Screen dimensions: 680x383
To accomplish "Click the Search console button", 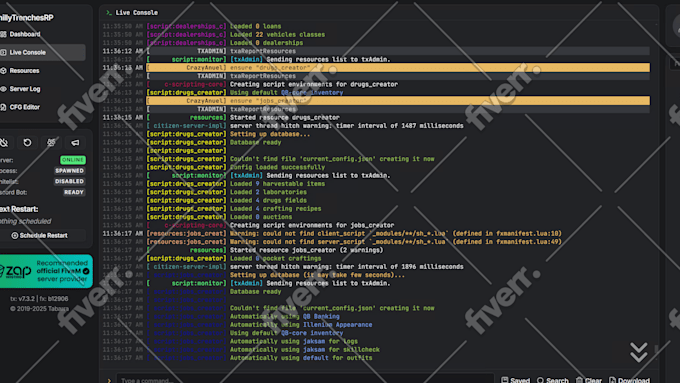I will [x=552, y=380].
